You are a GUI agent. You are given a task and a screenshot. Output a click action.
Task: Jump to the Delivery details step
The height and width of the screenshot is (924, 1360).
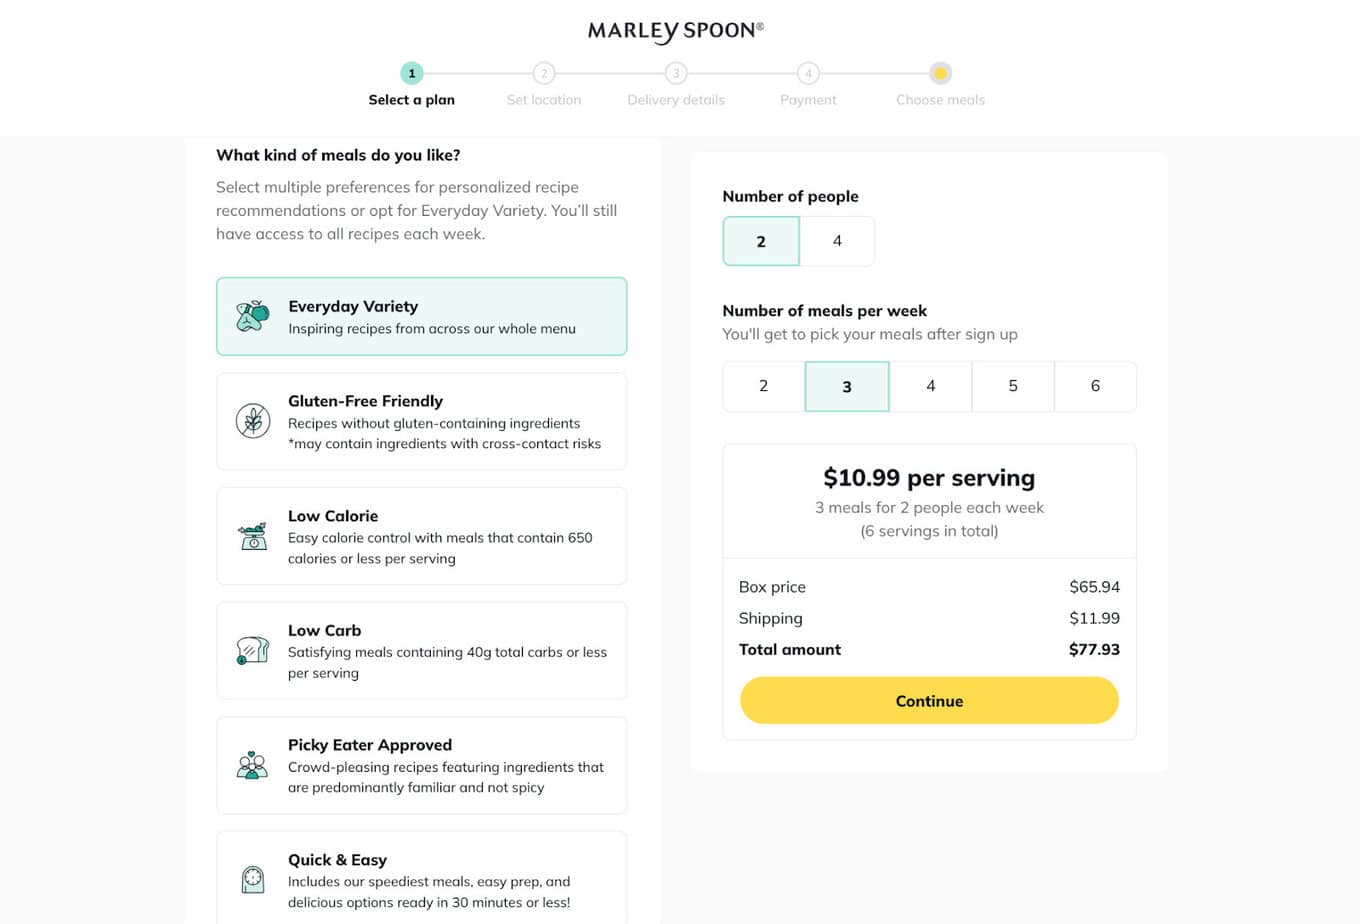click(676, 73)
